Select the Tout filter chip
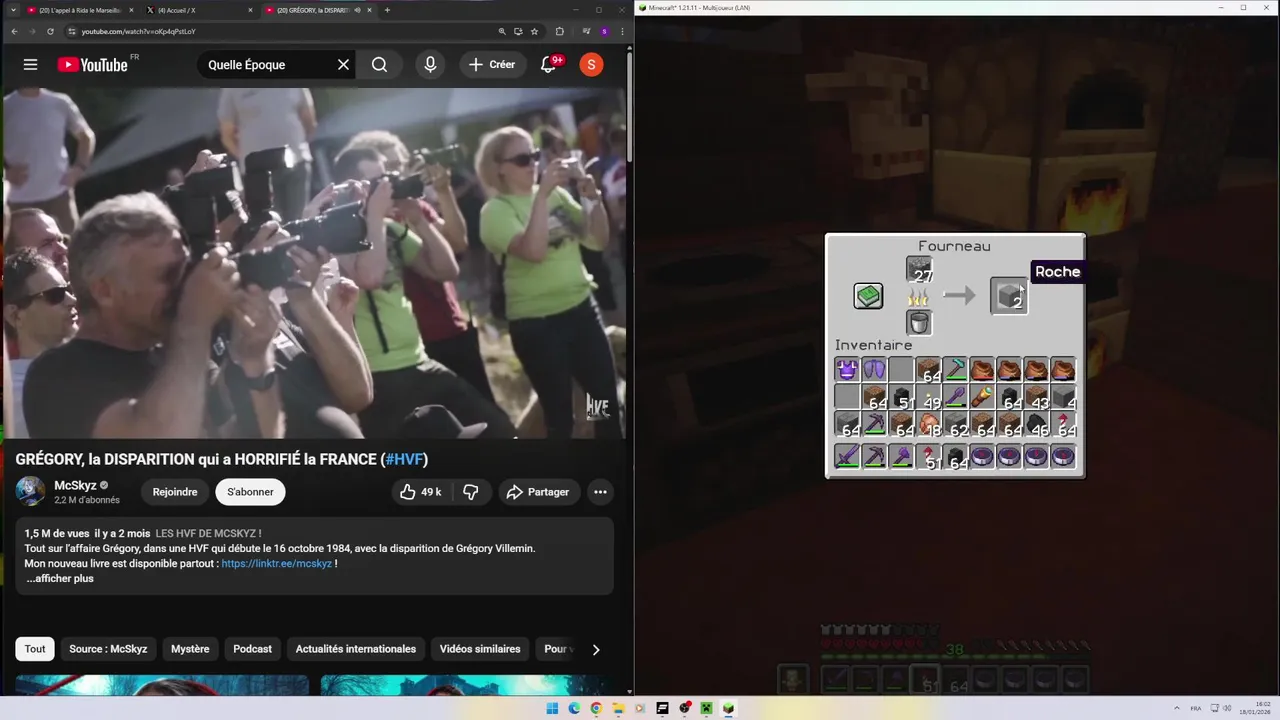This screenshot has height=720, width=1280. [35, 649]
